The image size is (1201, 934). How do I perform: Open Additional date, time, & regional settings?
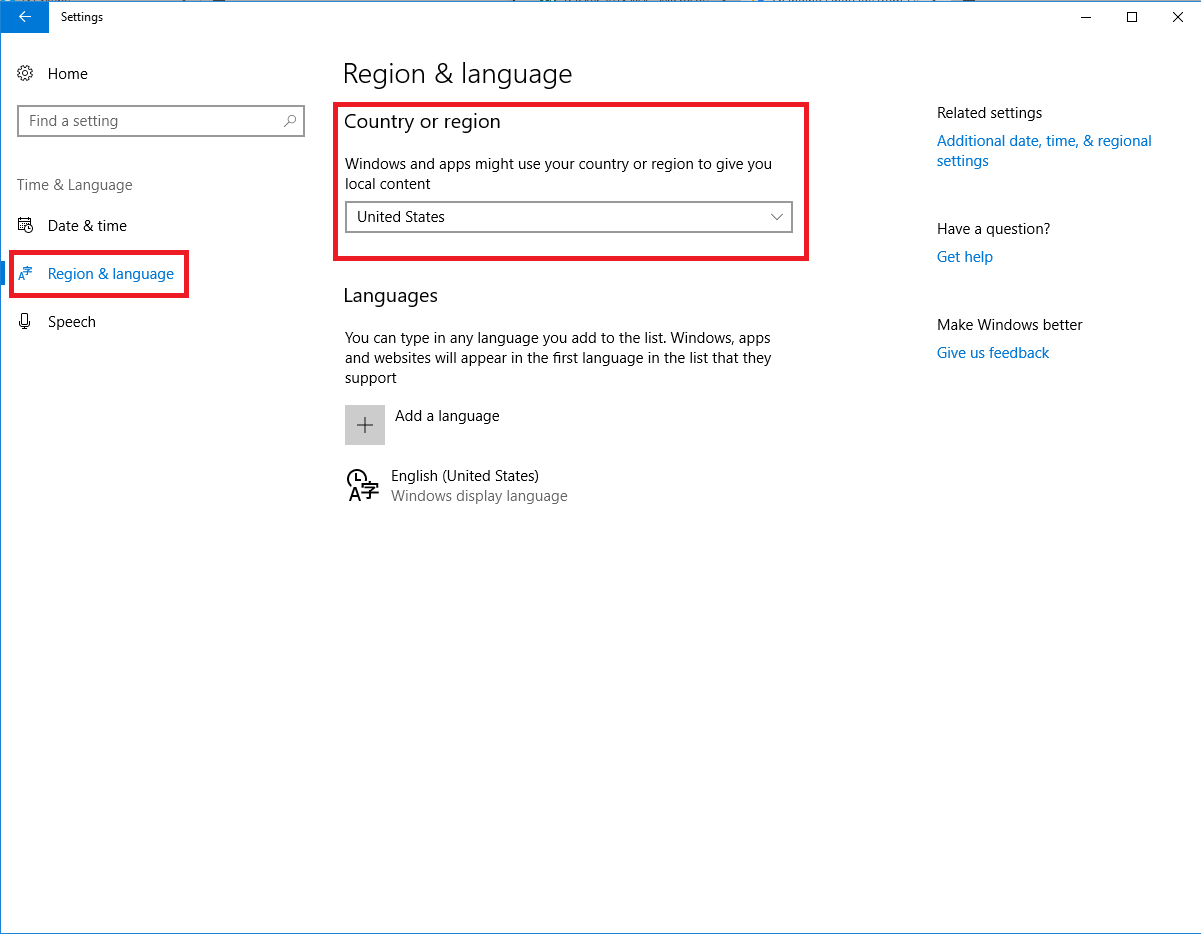pos(1044,151)
